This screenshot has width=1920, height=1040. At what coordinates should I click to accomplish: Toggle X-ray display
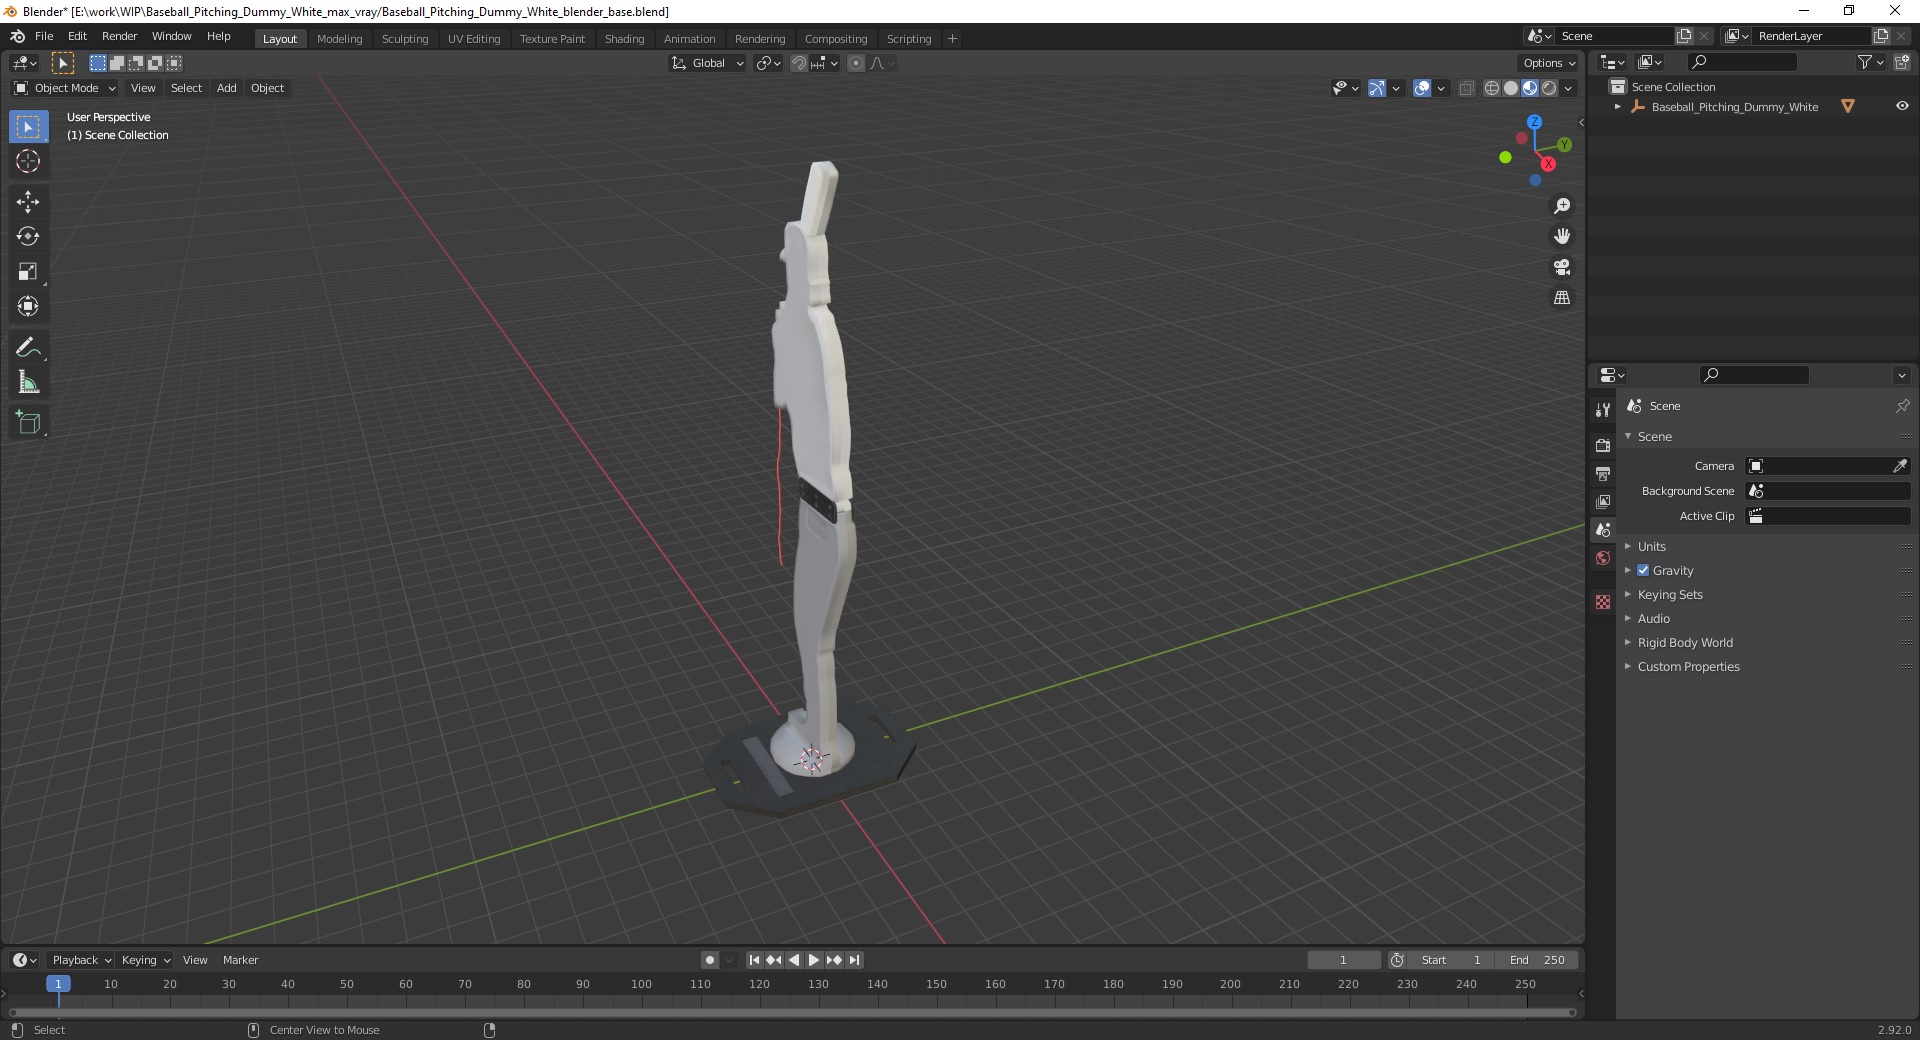[1467, 88]
